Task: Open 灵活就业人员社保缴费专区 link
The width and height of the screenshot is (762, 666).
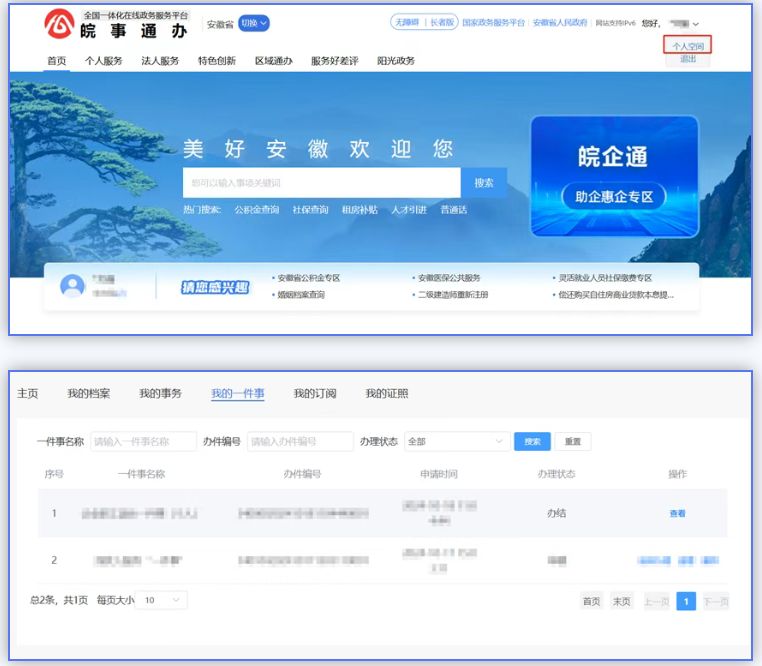Action: [605, 278]
